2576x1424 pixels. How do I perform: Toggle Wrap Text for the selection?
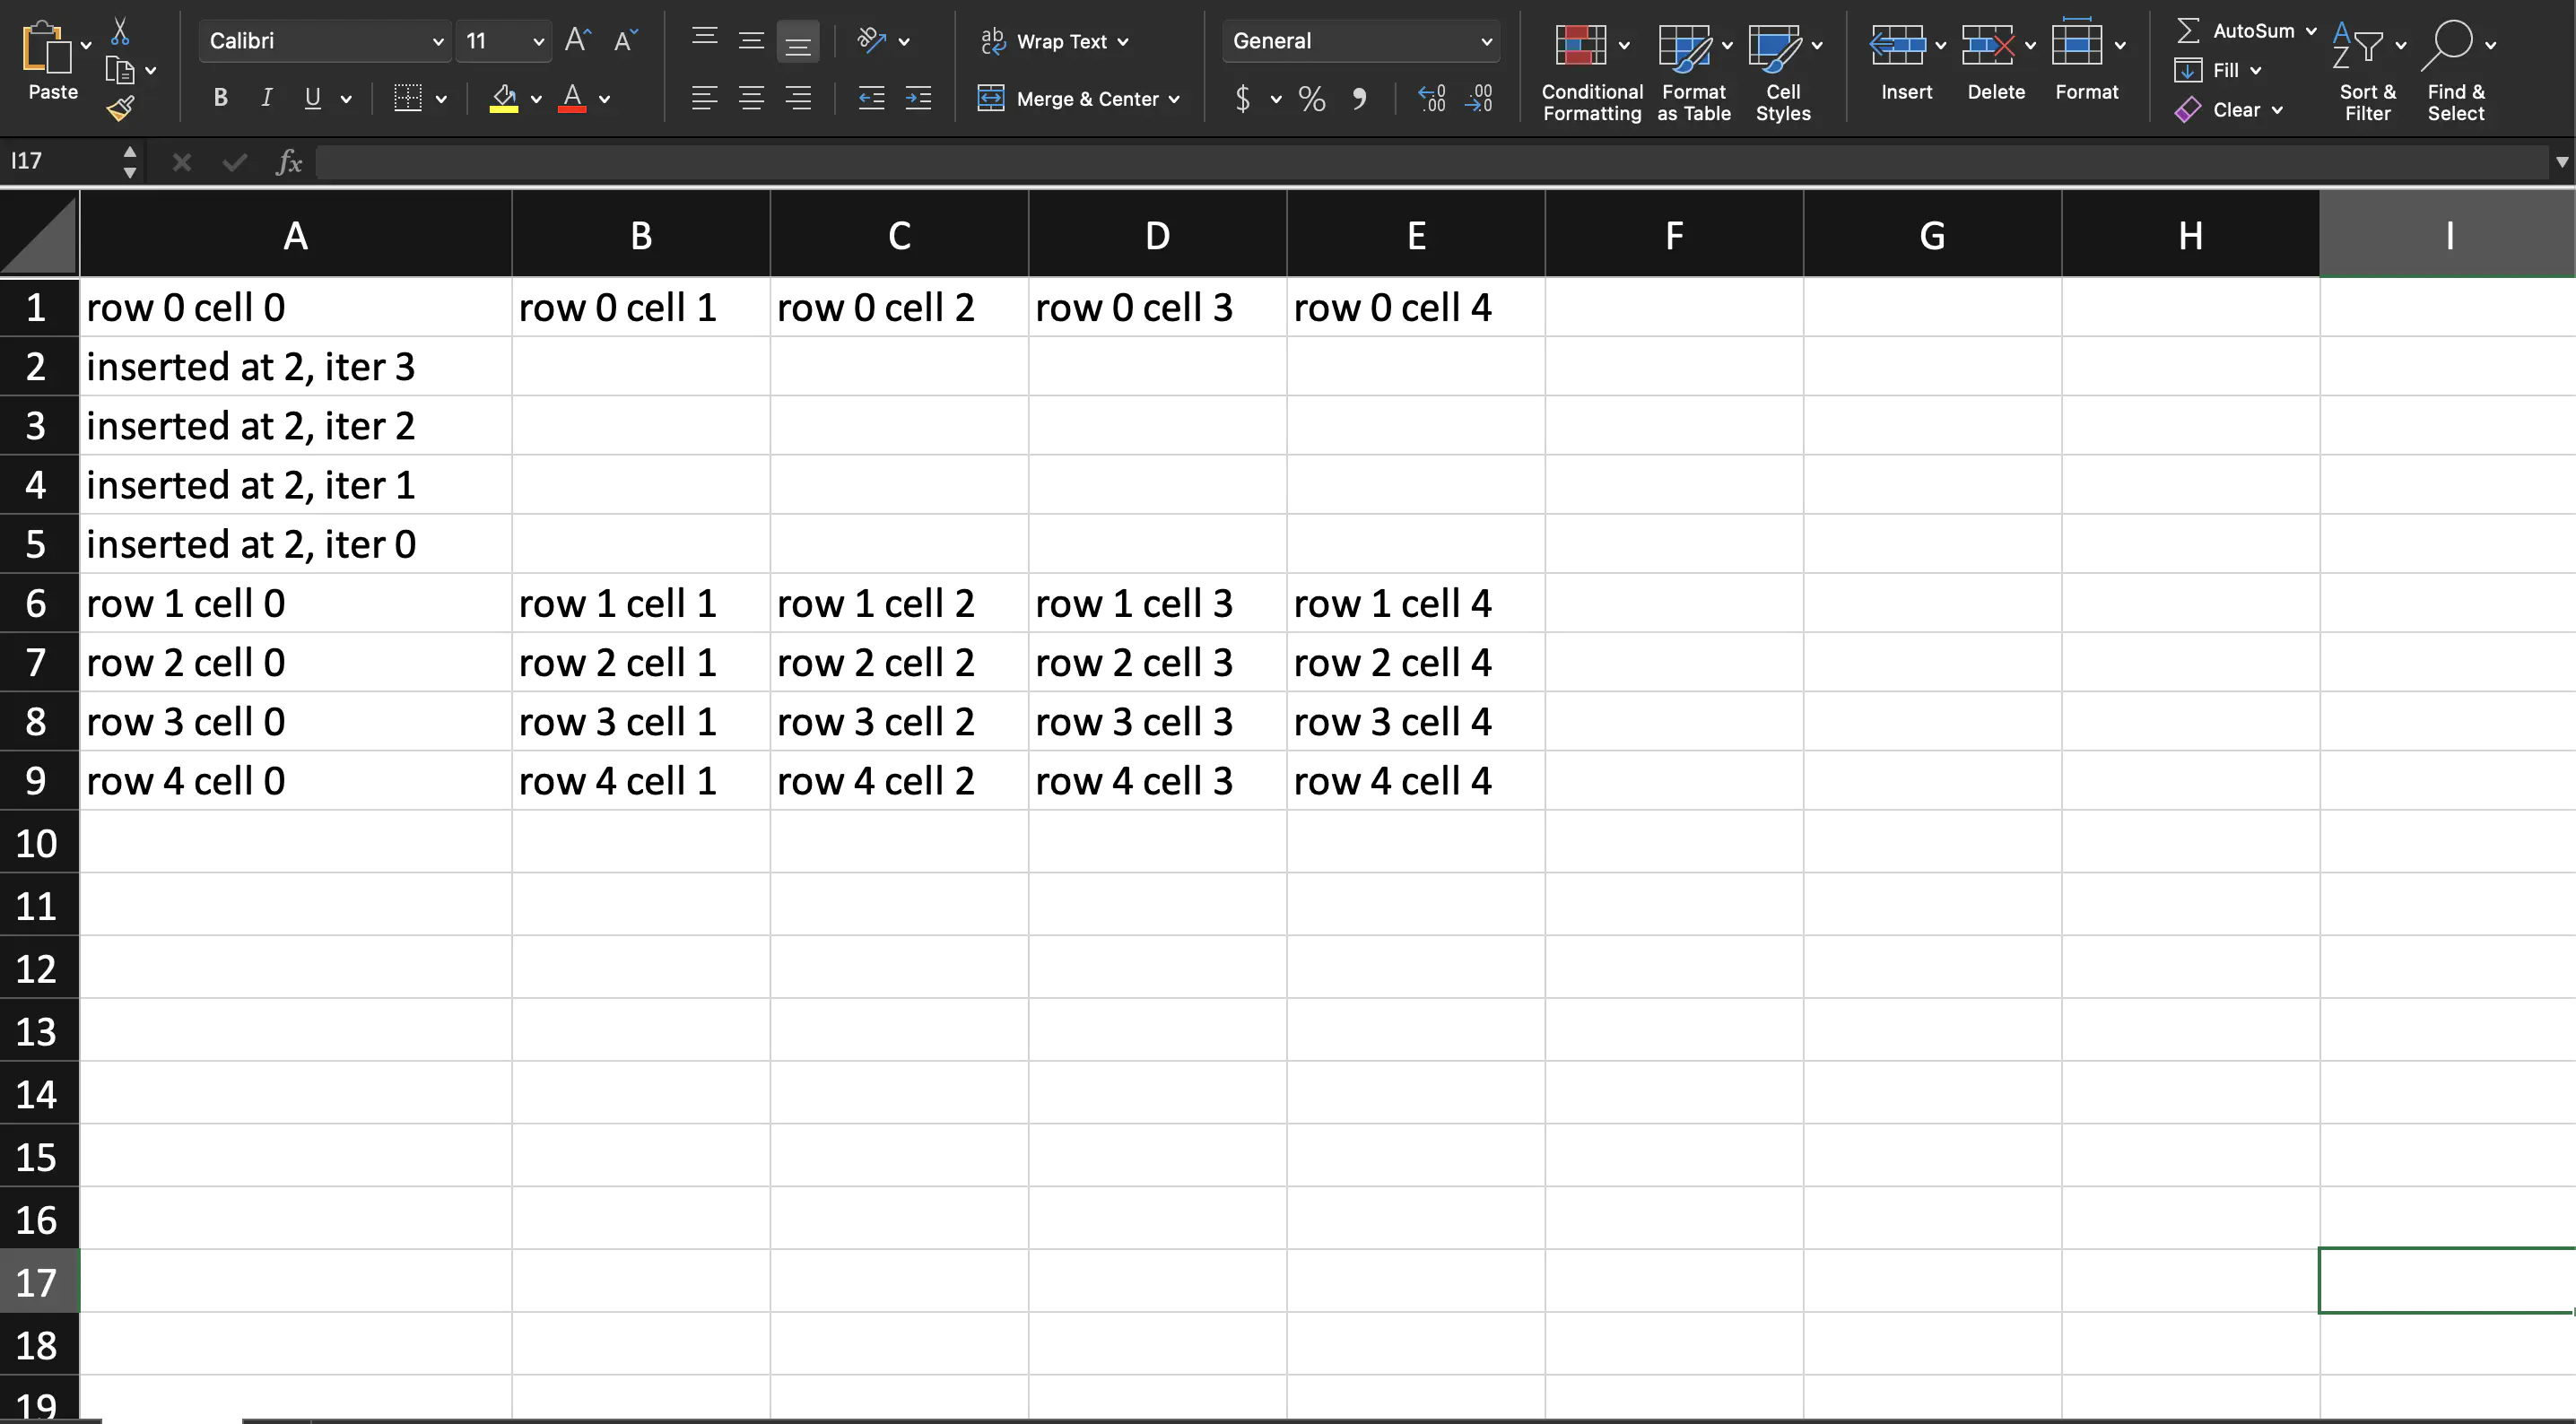coord(1055,41)
